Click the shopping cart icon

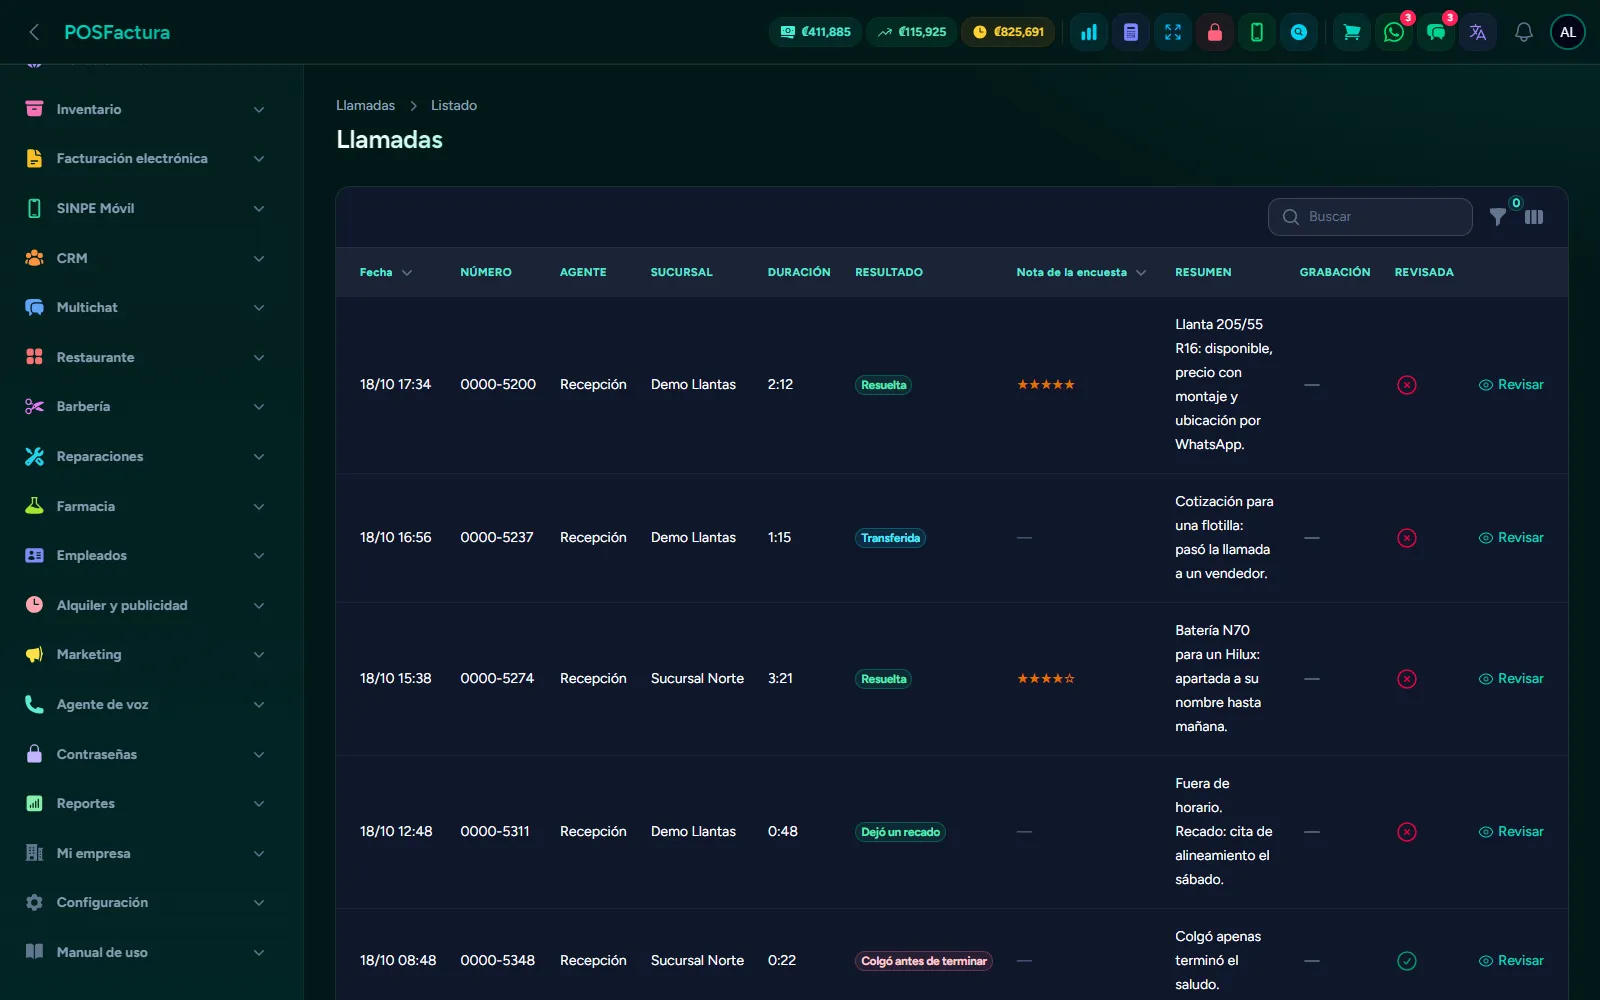(1351, 32)
